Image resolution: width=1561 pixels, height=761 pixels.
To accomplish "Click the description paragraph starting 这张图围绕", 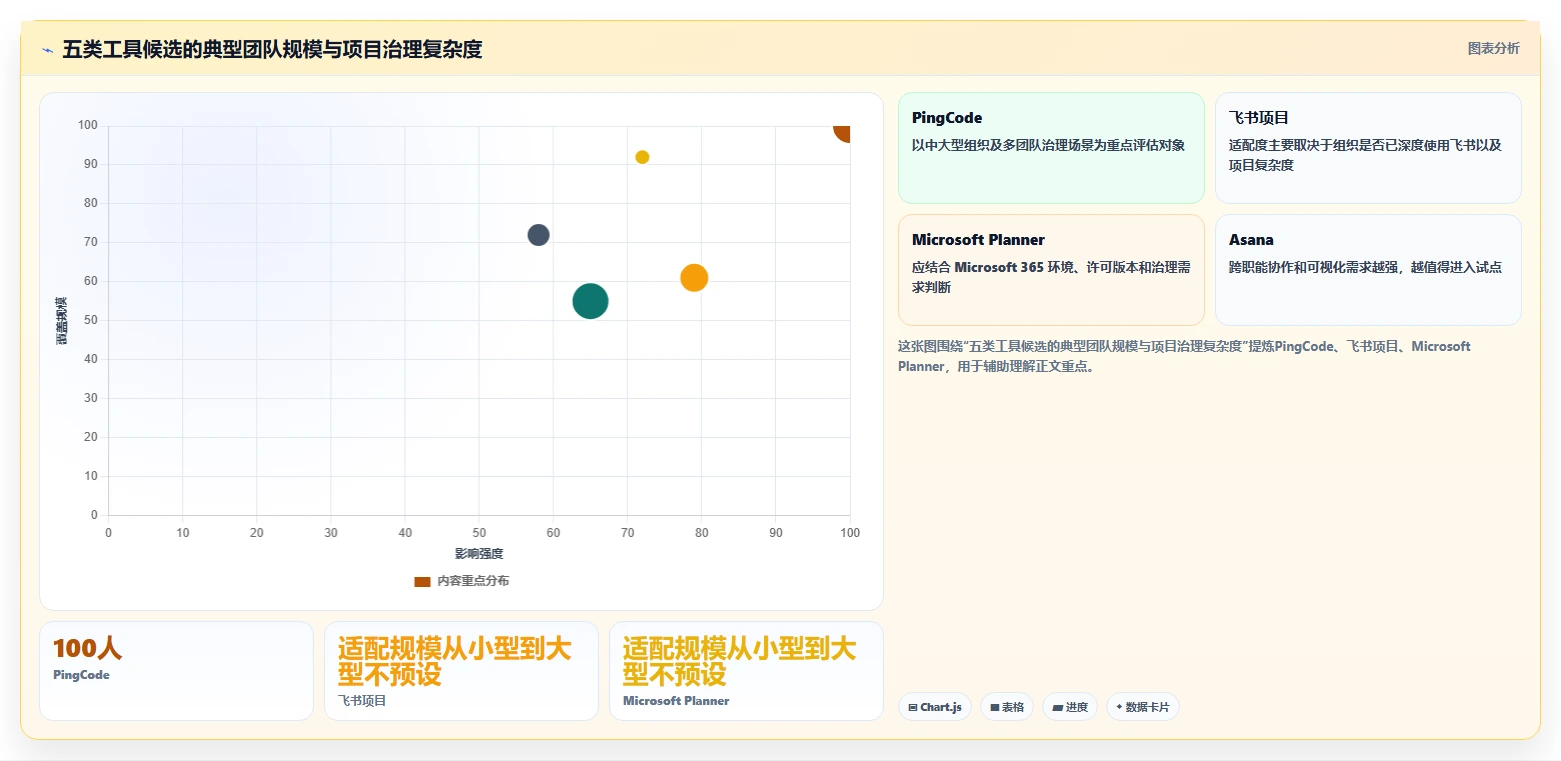I will 1184,356.
